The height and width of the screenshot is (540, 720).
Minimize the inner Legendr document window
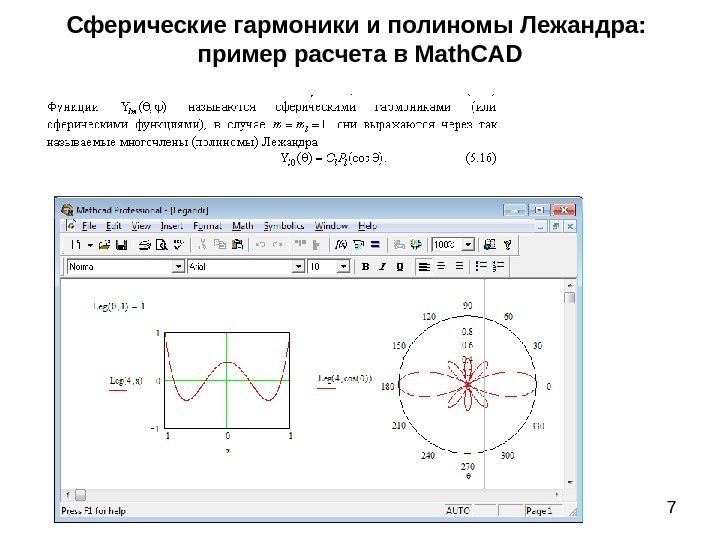coord(541,226)
